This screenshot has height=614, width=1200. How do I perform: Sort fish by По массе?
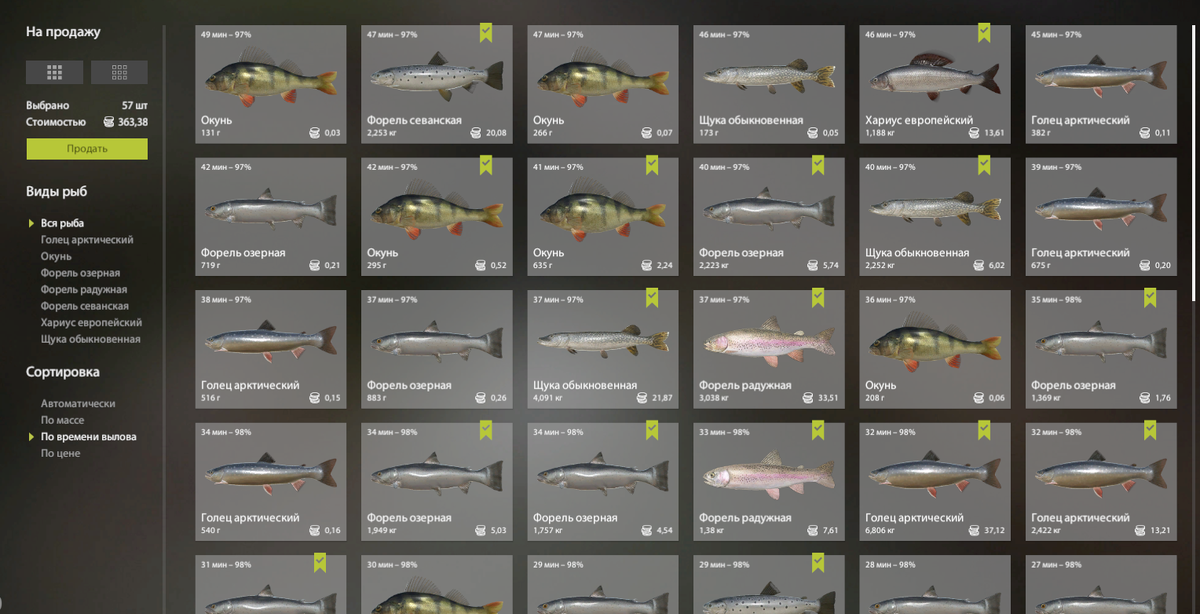(62, 420)
